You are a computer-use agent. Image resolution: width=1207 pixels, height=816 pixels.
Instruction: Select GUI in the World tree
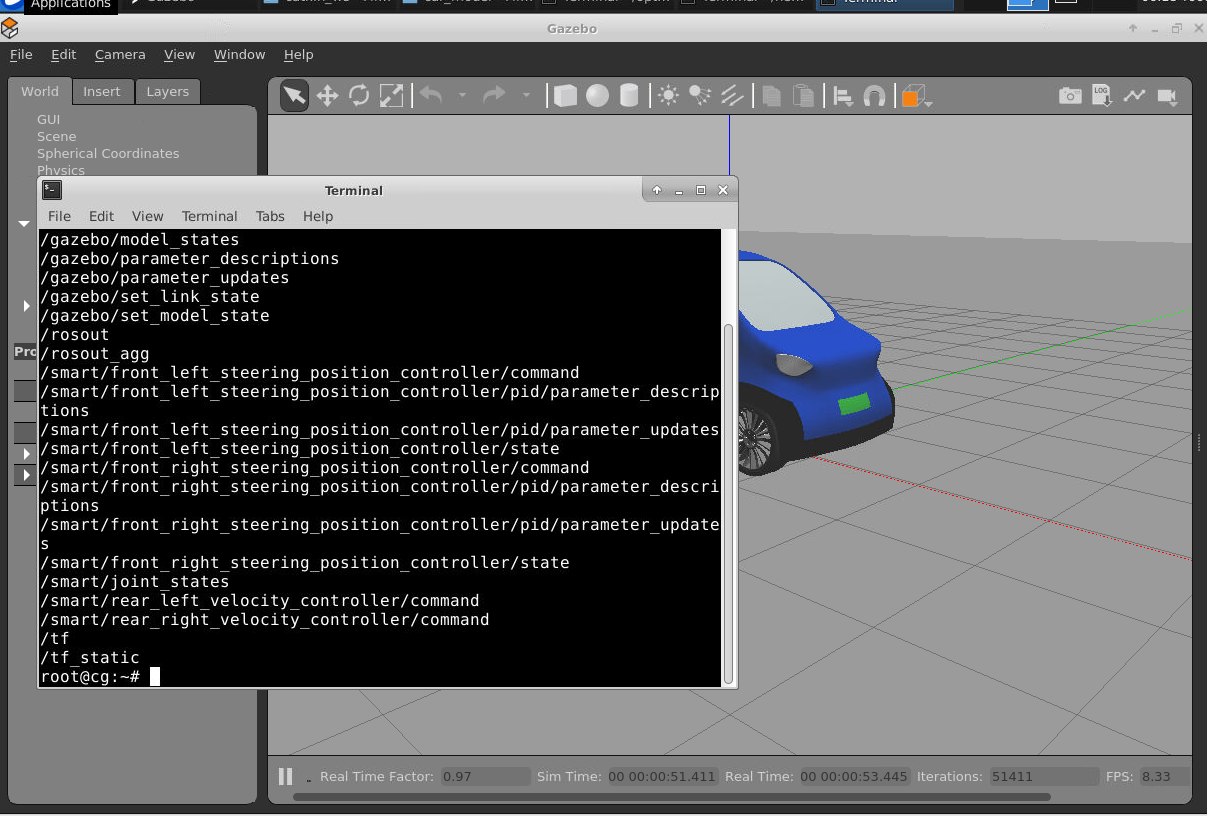pos(48,119)
